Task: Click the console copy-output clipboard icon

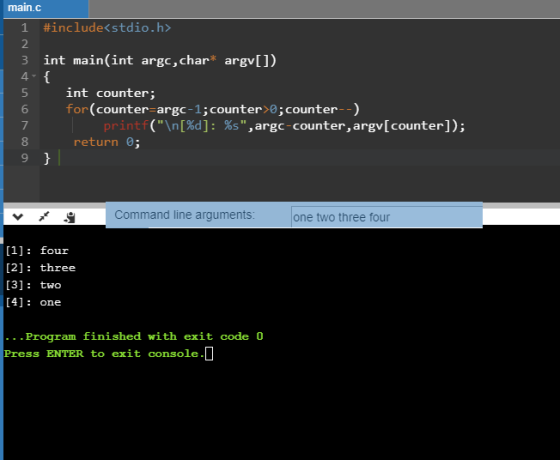Action: point(70,217)
